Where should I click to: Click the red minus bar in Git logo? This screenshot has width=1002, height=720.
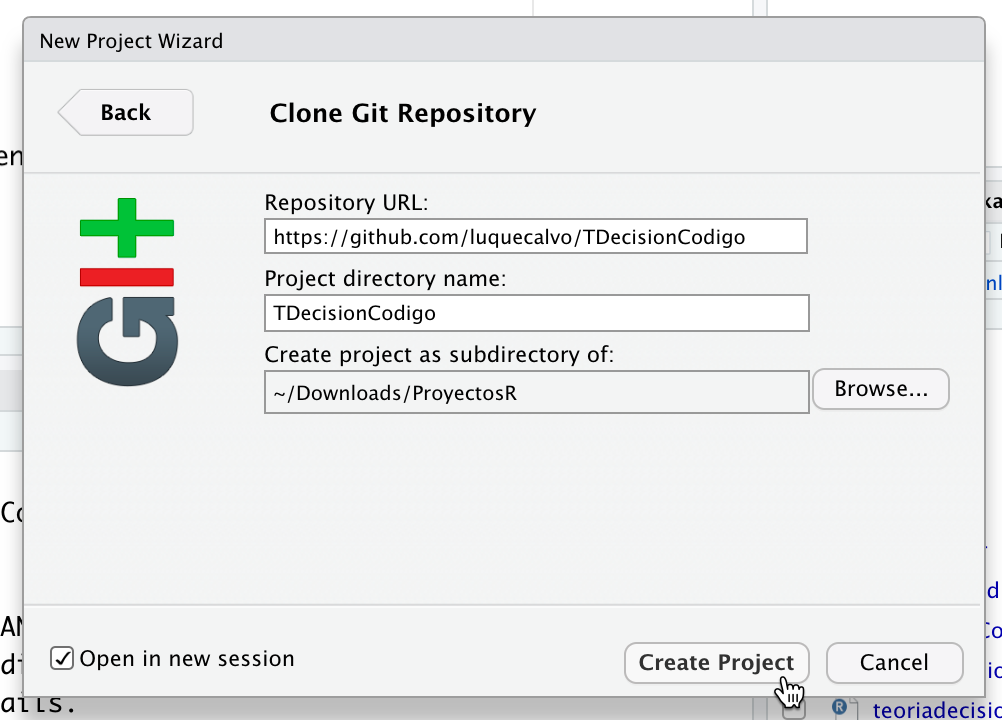point(127,277)
